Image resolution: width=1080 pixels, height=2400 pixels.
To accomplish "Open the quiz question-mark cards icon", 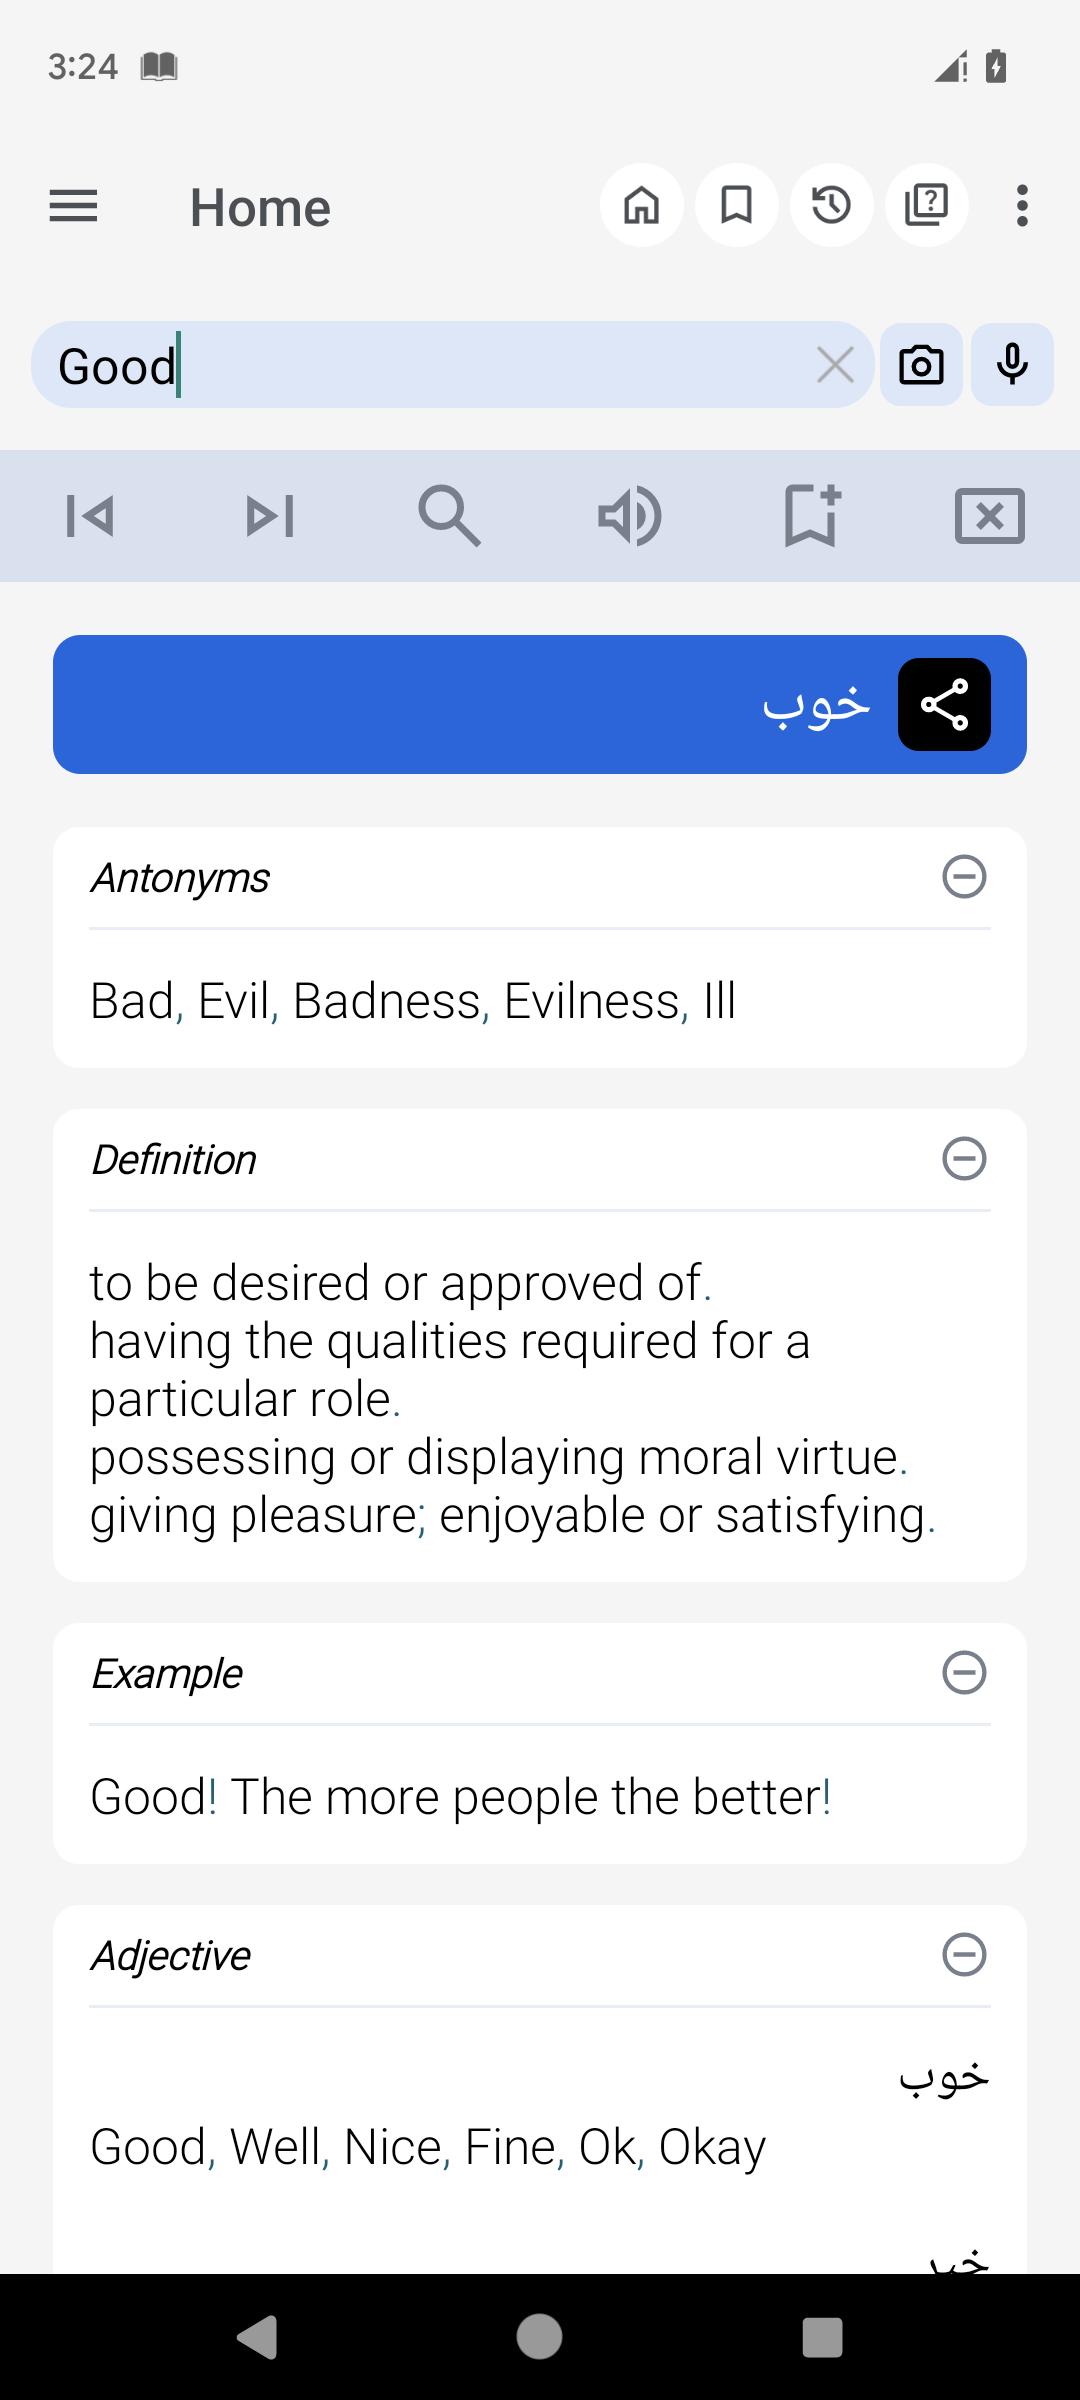I will (x=927, y=205).
